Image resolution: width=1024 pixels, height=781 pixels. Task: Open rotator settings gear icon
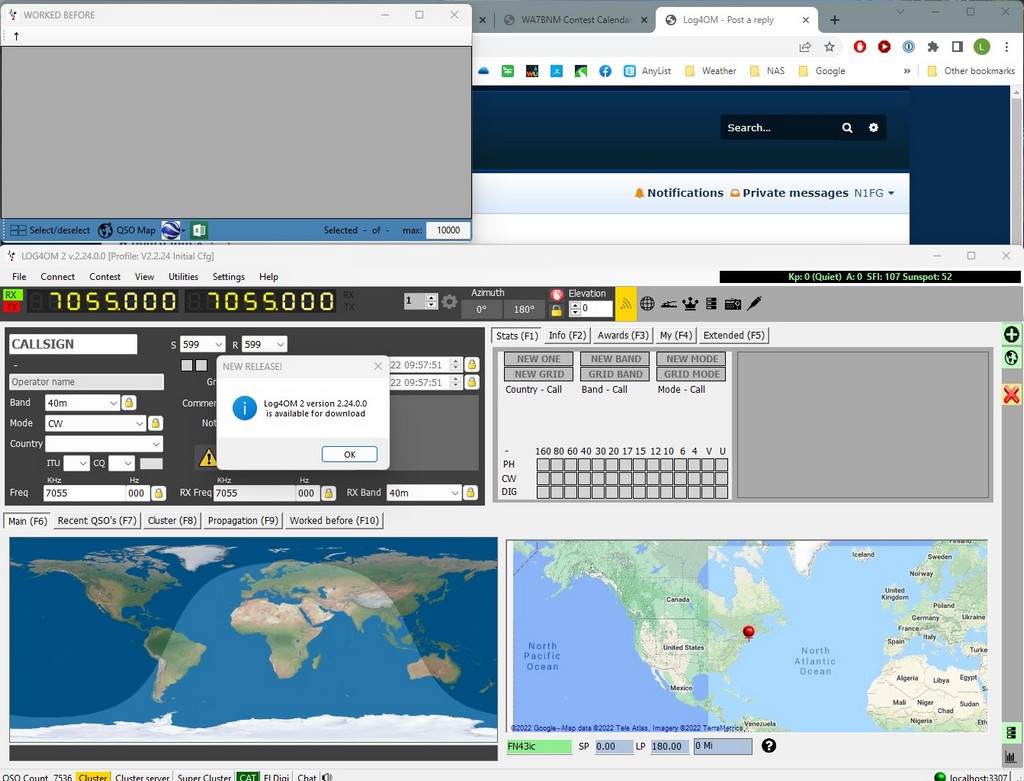[449, 302]
